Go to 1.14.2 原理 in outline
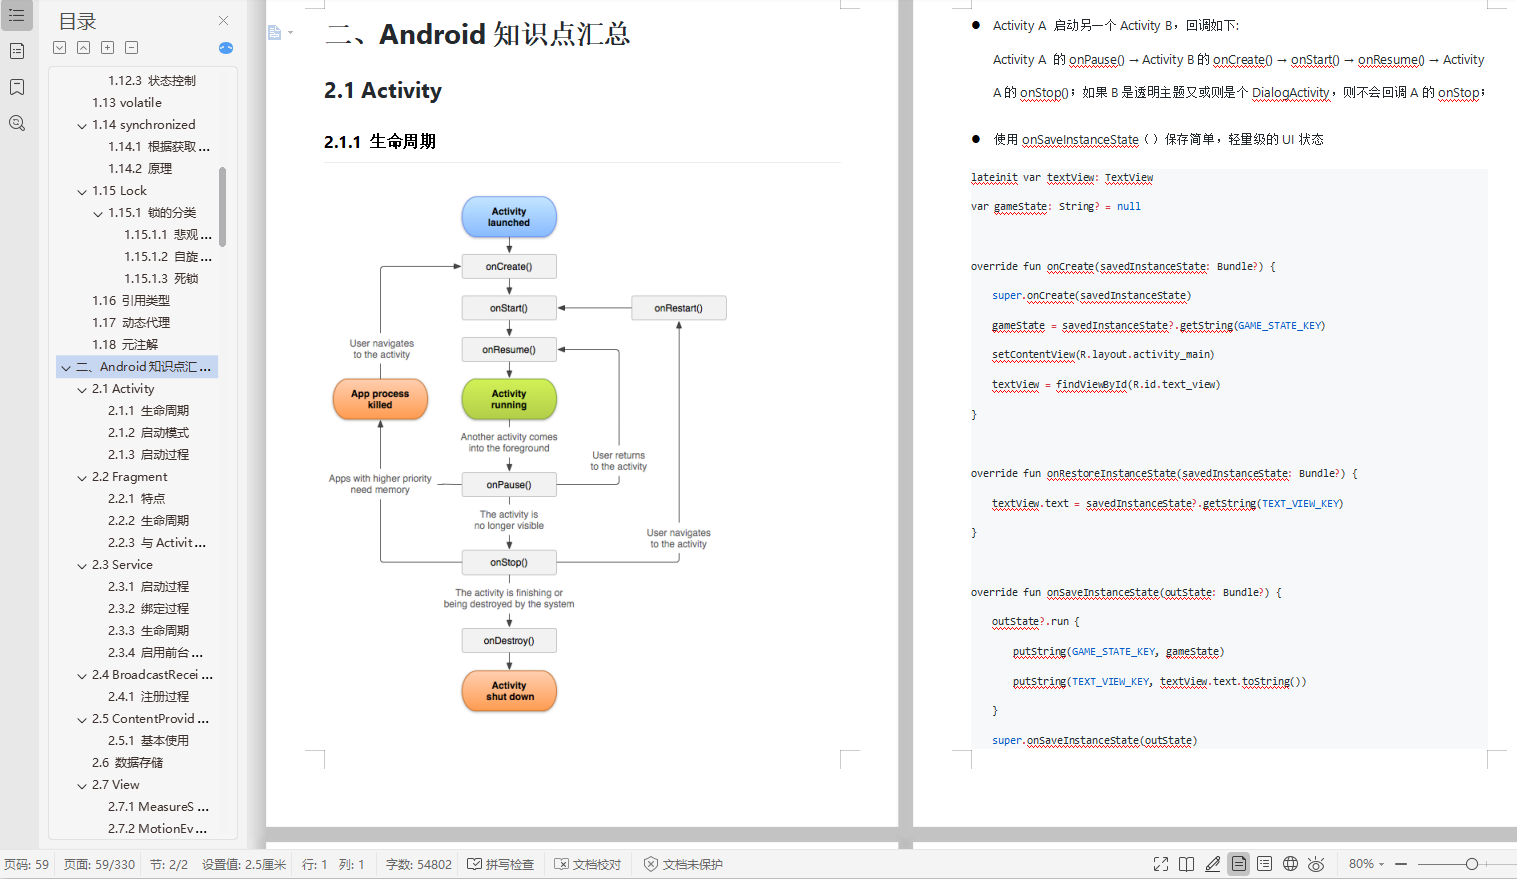Viewport: 1517px width, 879px height. coord(140,169)
